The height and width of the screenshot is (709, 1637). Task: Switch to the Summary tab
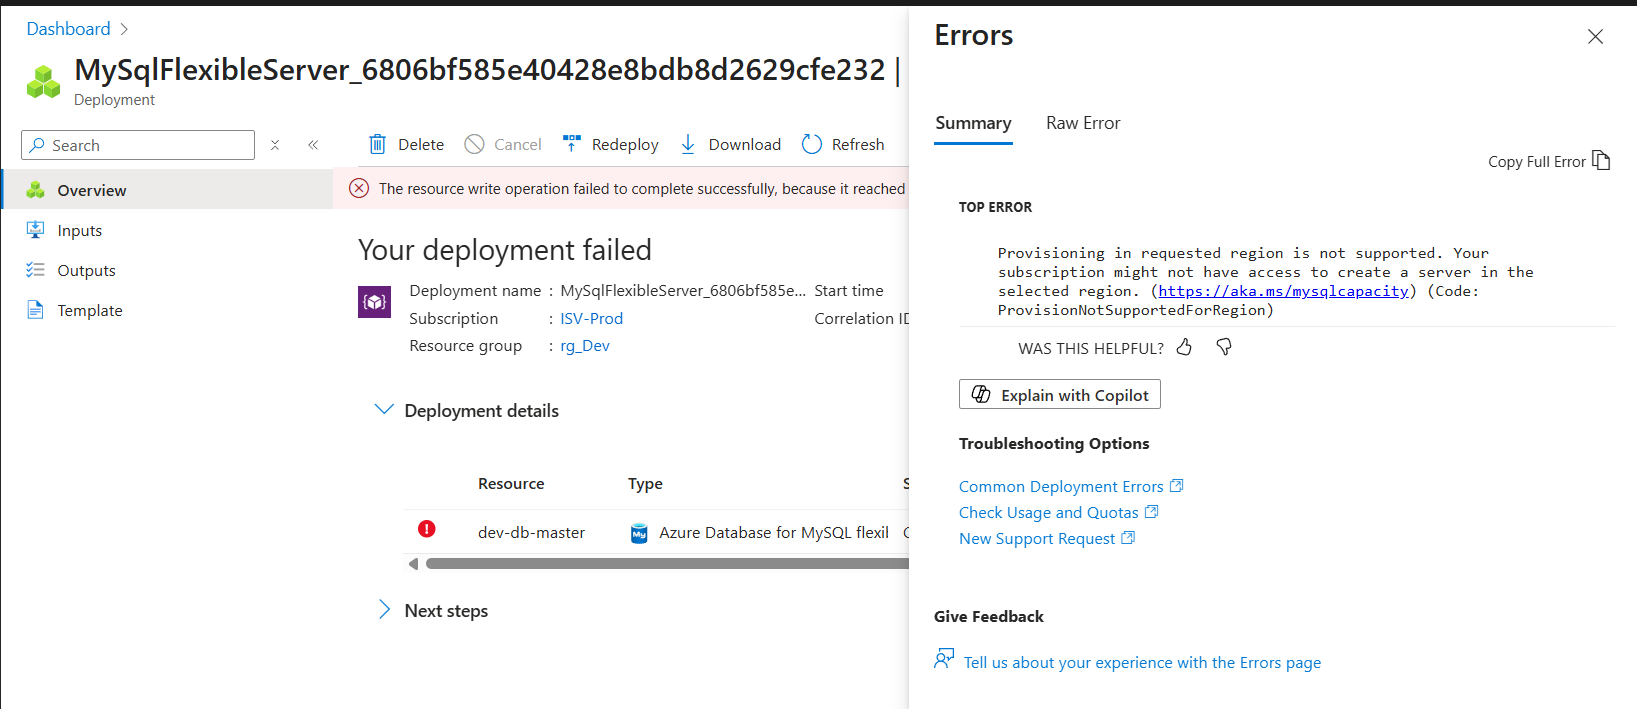tap(973, 123)
